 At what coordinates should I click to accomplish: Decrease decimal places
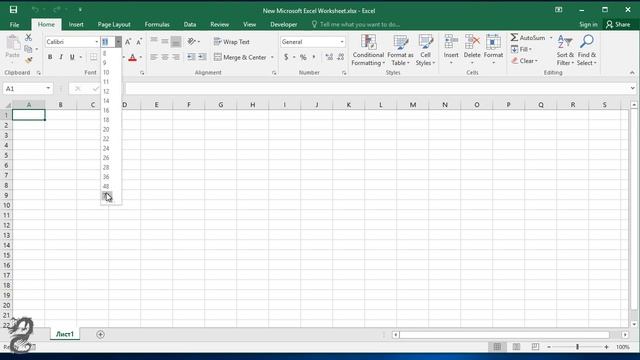340,57
